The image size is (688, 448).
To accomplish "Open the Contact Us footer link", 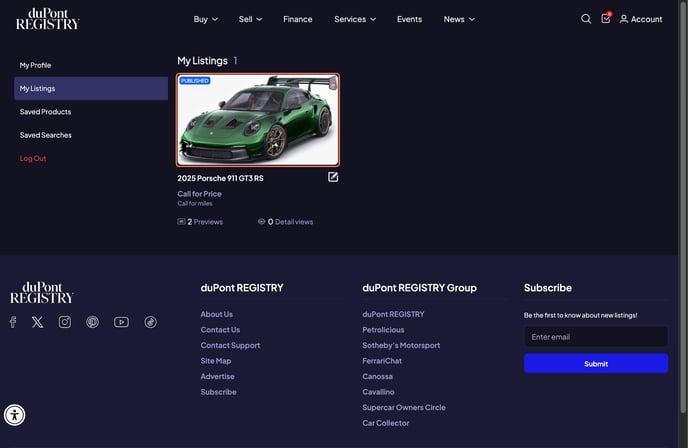I will pyautogui.click(x=220, y=330).
